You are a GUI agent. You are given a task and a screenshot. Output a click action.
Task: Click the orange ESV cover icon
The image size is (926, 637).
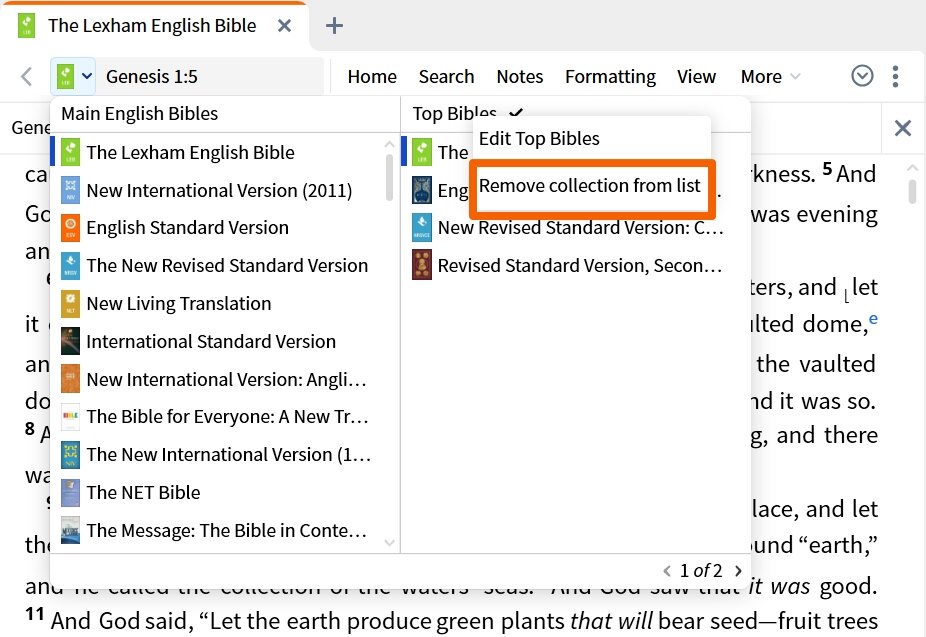tap(70, 228)
